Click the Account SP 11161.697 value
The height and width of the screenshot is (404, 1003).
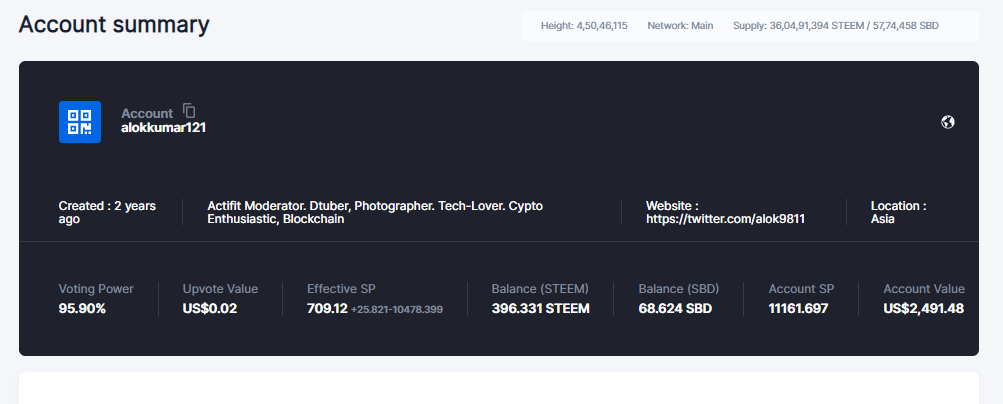pos(798,308)
